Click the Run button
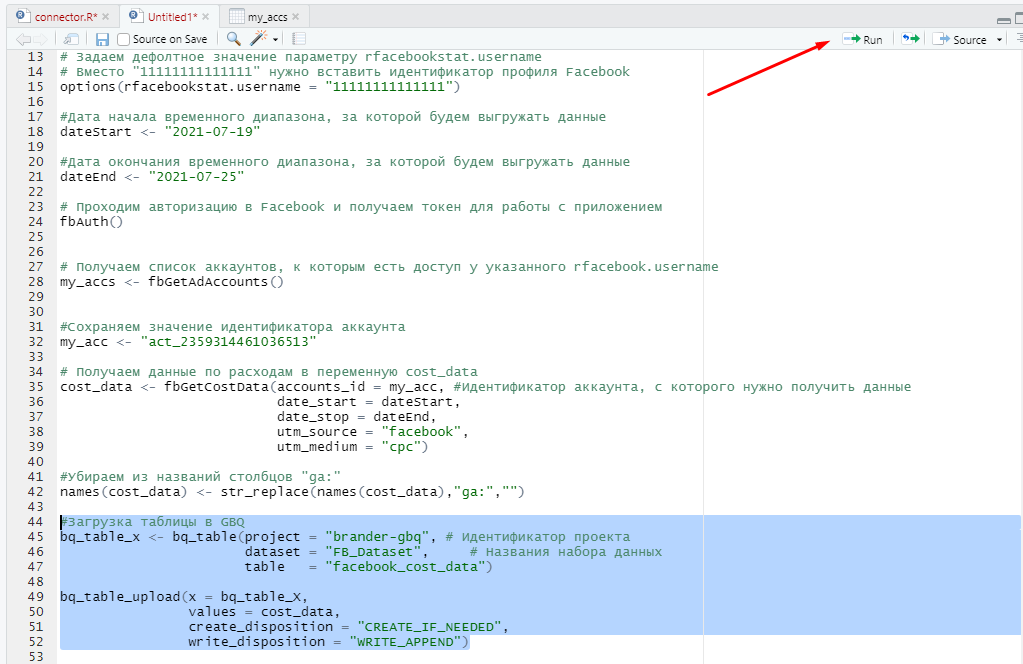This screenshot has width=1023, height=664. click(863, 39)
